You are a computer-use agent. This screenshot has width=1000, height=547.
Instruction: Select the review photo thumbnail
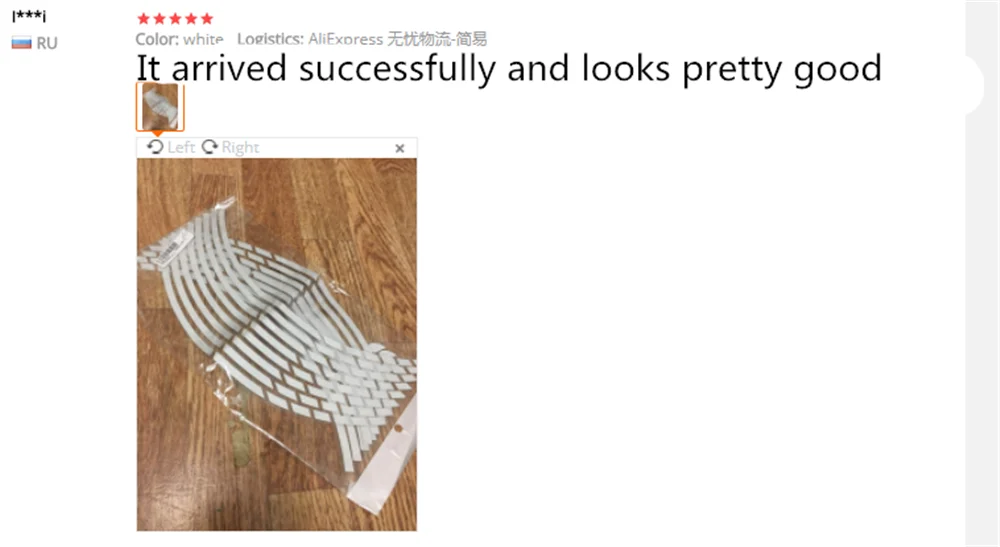(x=160, y=106)
